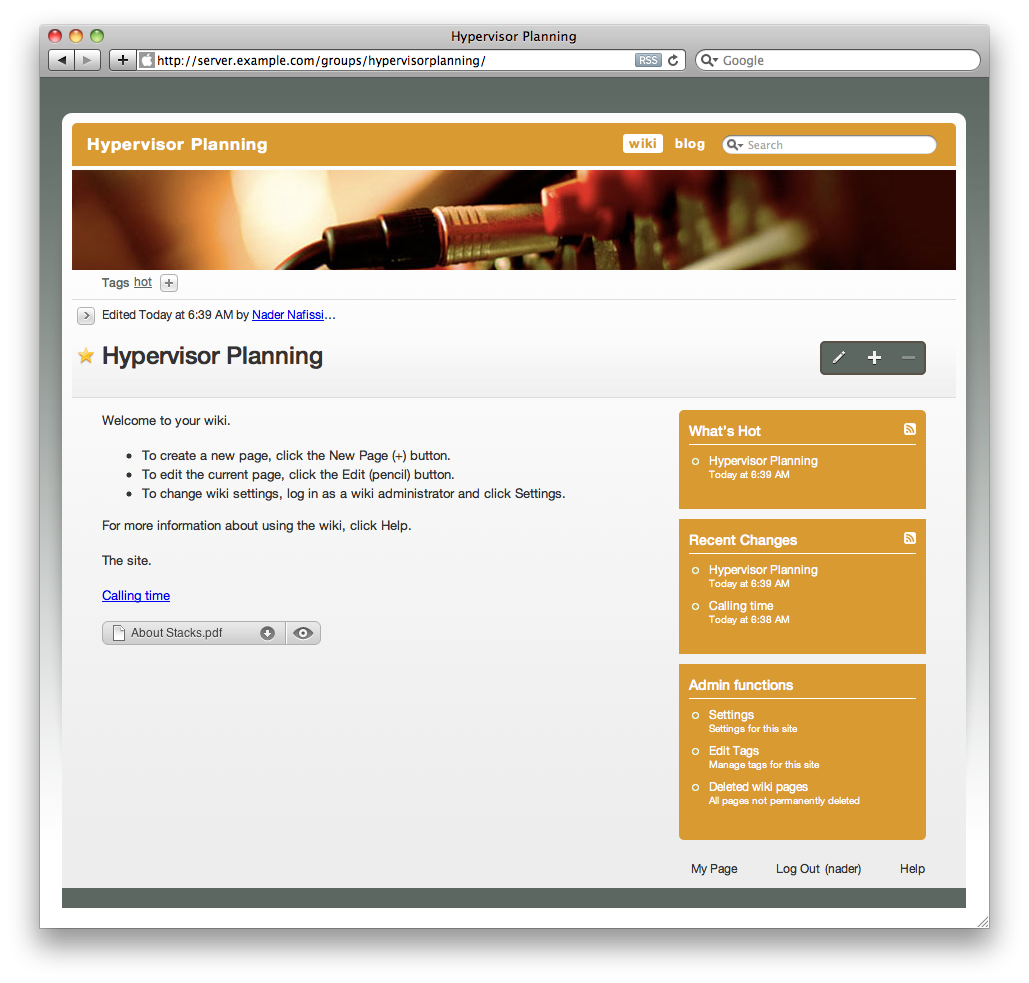Click the Admin functions panel heading
The image size is (1029, 983).
click(741, 685)
